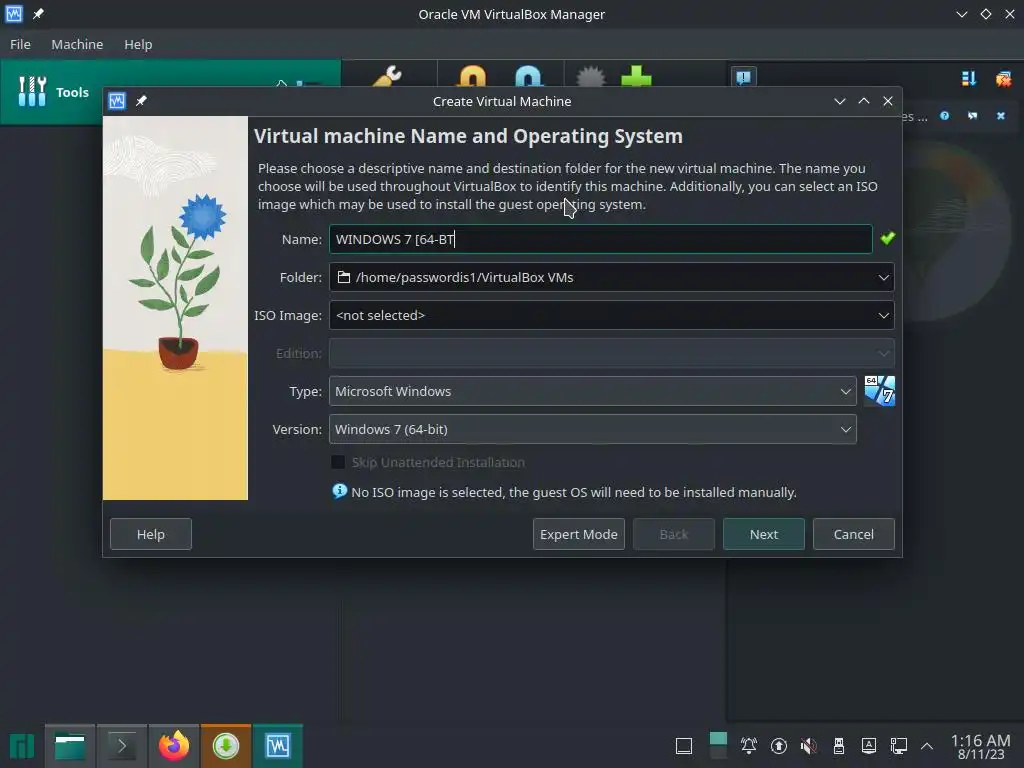This screenshot has height=768, width=1024.
Task: Dismiss the notification with the blue x icon
Action: pos(1000,116)
